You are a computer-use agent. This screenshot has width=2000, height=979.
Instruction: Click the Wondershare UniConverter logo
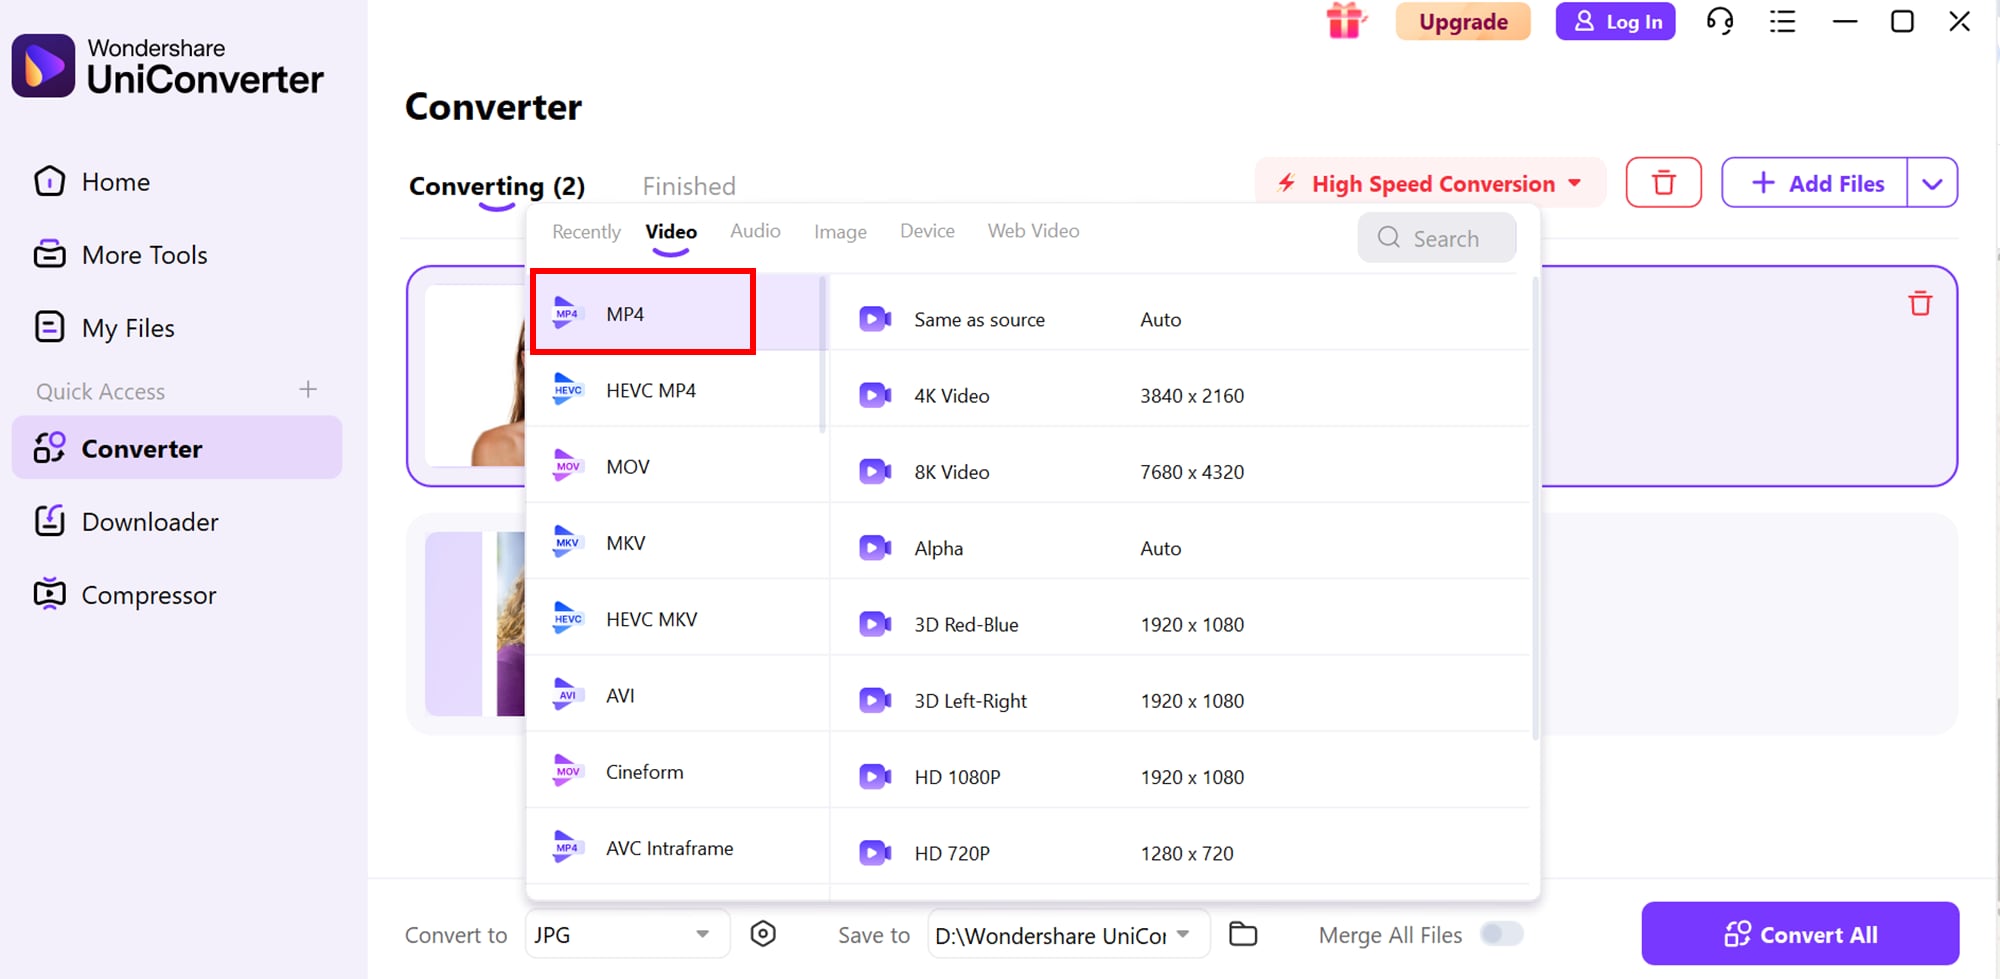click(x=168, y=66)
